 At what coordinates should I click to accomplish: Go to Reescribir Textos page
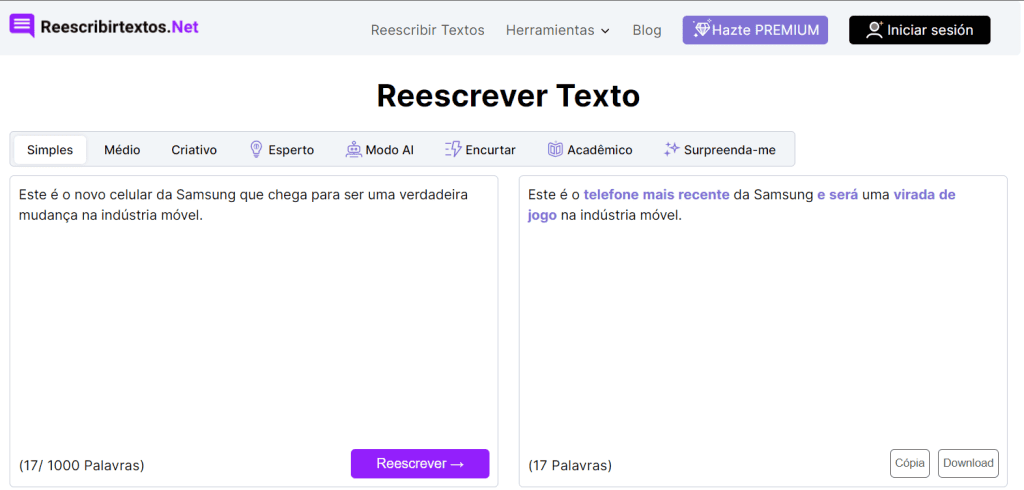pos(428,30)
